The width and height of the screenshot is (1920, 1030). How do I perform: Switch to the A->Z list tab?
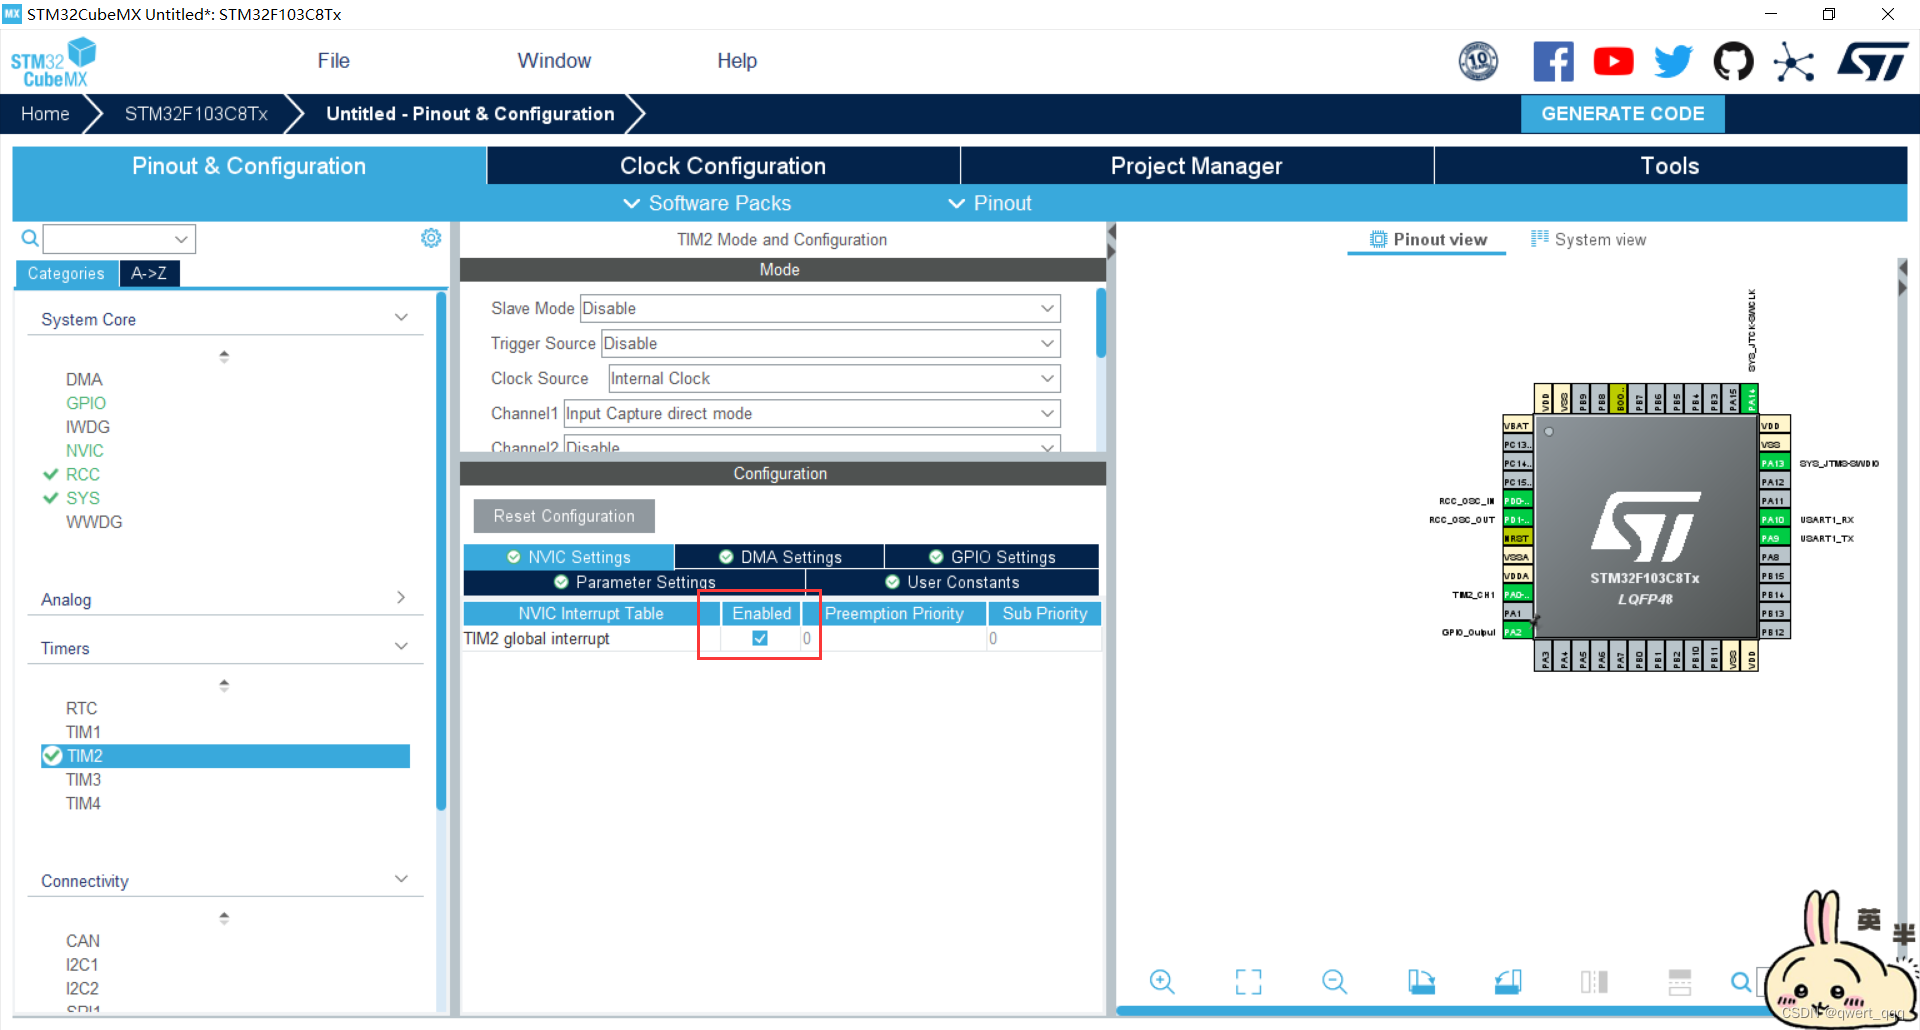pos(149,273)
